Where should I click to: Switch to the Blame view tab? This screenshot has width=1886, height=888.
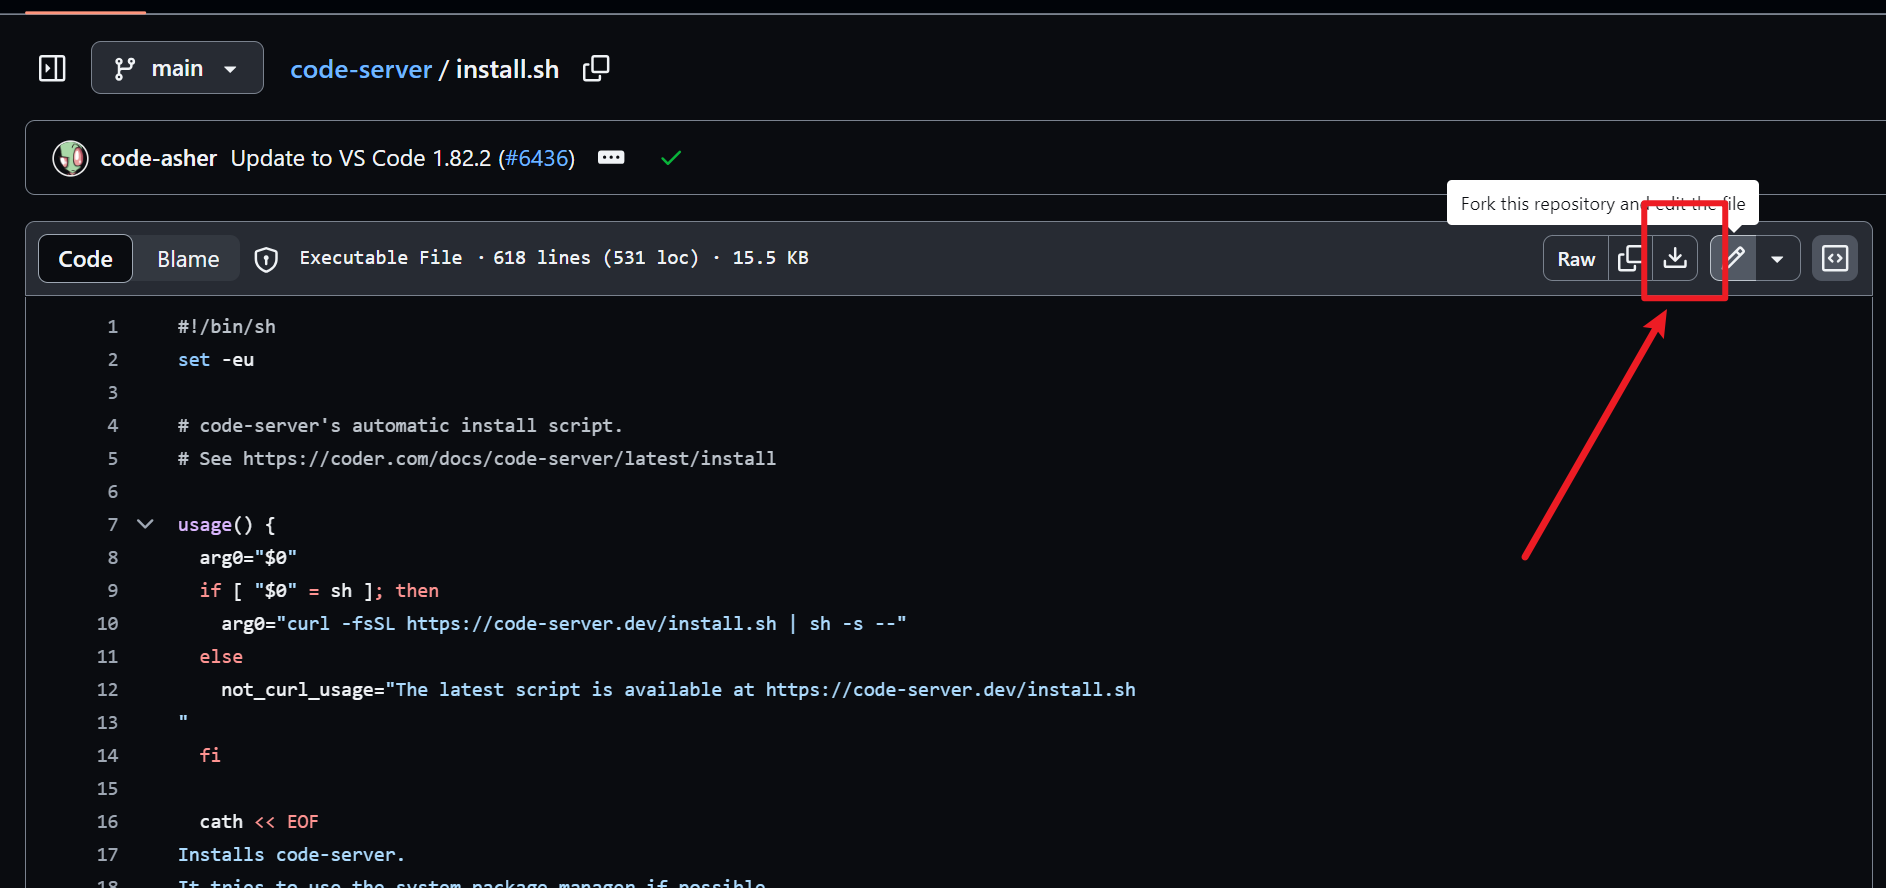(x=188, y=259)
